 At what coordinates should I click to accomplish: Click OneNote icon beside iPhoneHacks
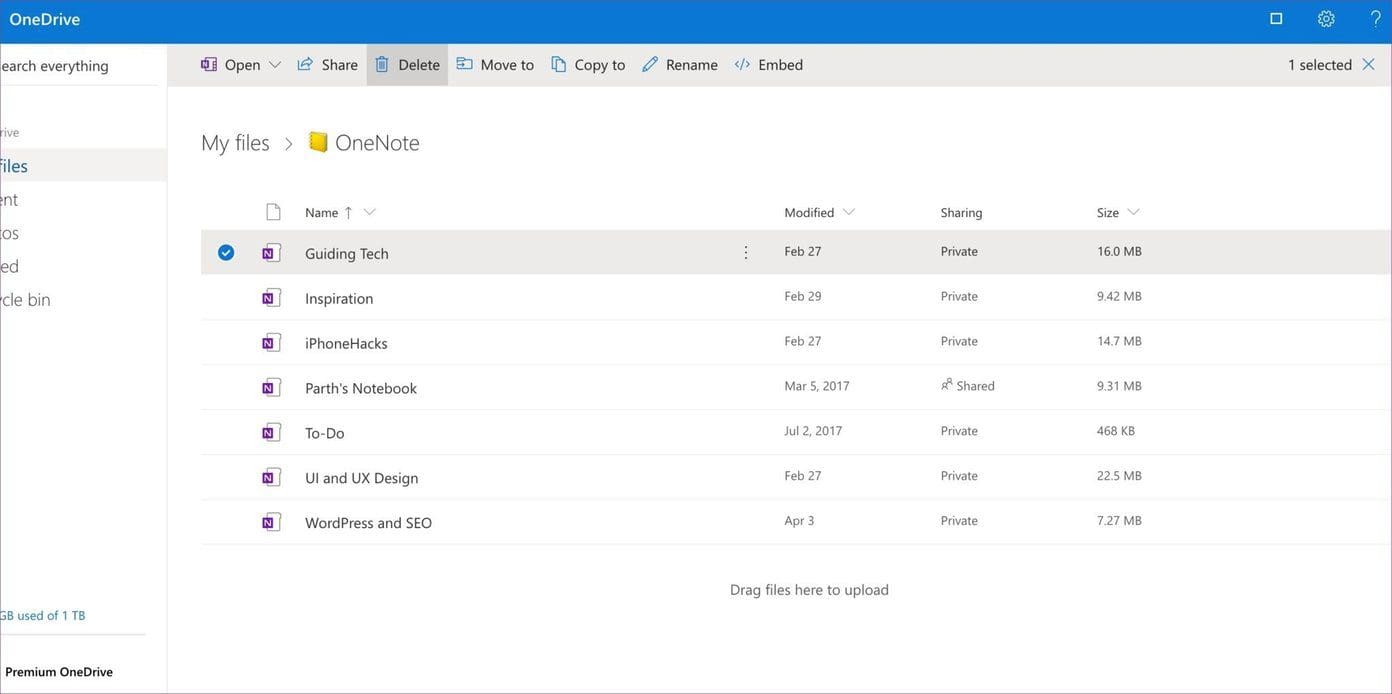point(271,342)
